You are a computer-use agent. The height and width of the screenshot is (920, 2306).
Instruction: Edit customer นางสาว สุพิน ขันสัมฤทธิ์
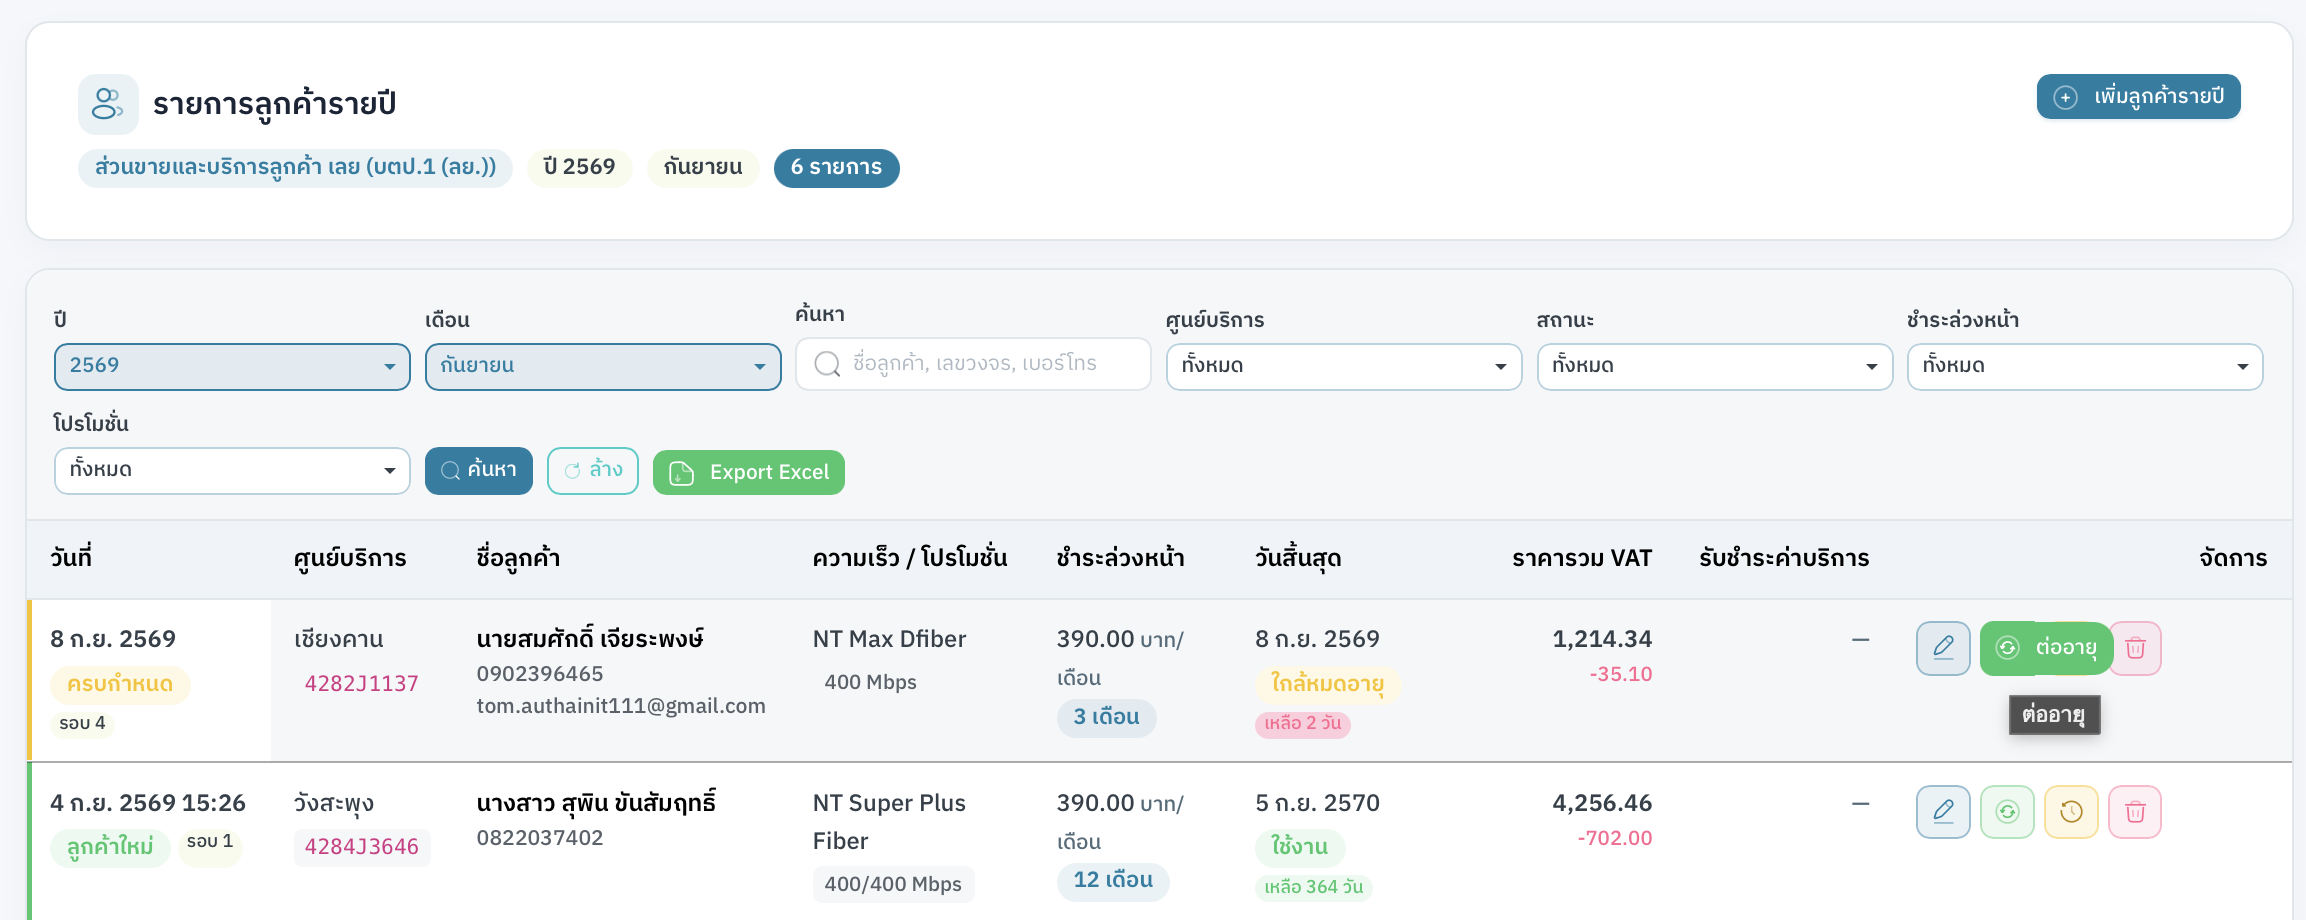pos(1943,812)
